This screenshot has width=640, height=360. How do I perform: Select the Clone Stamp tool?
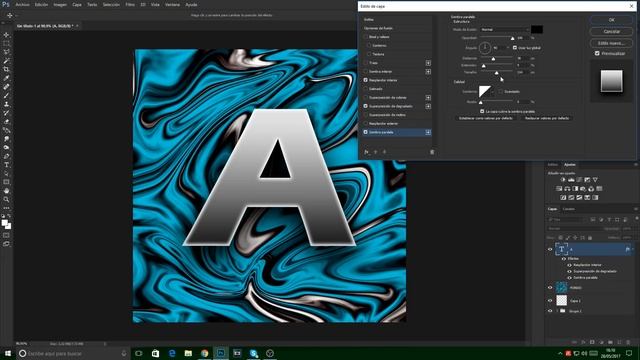tap(7, 104)
